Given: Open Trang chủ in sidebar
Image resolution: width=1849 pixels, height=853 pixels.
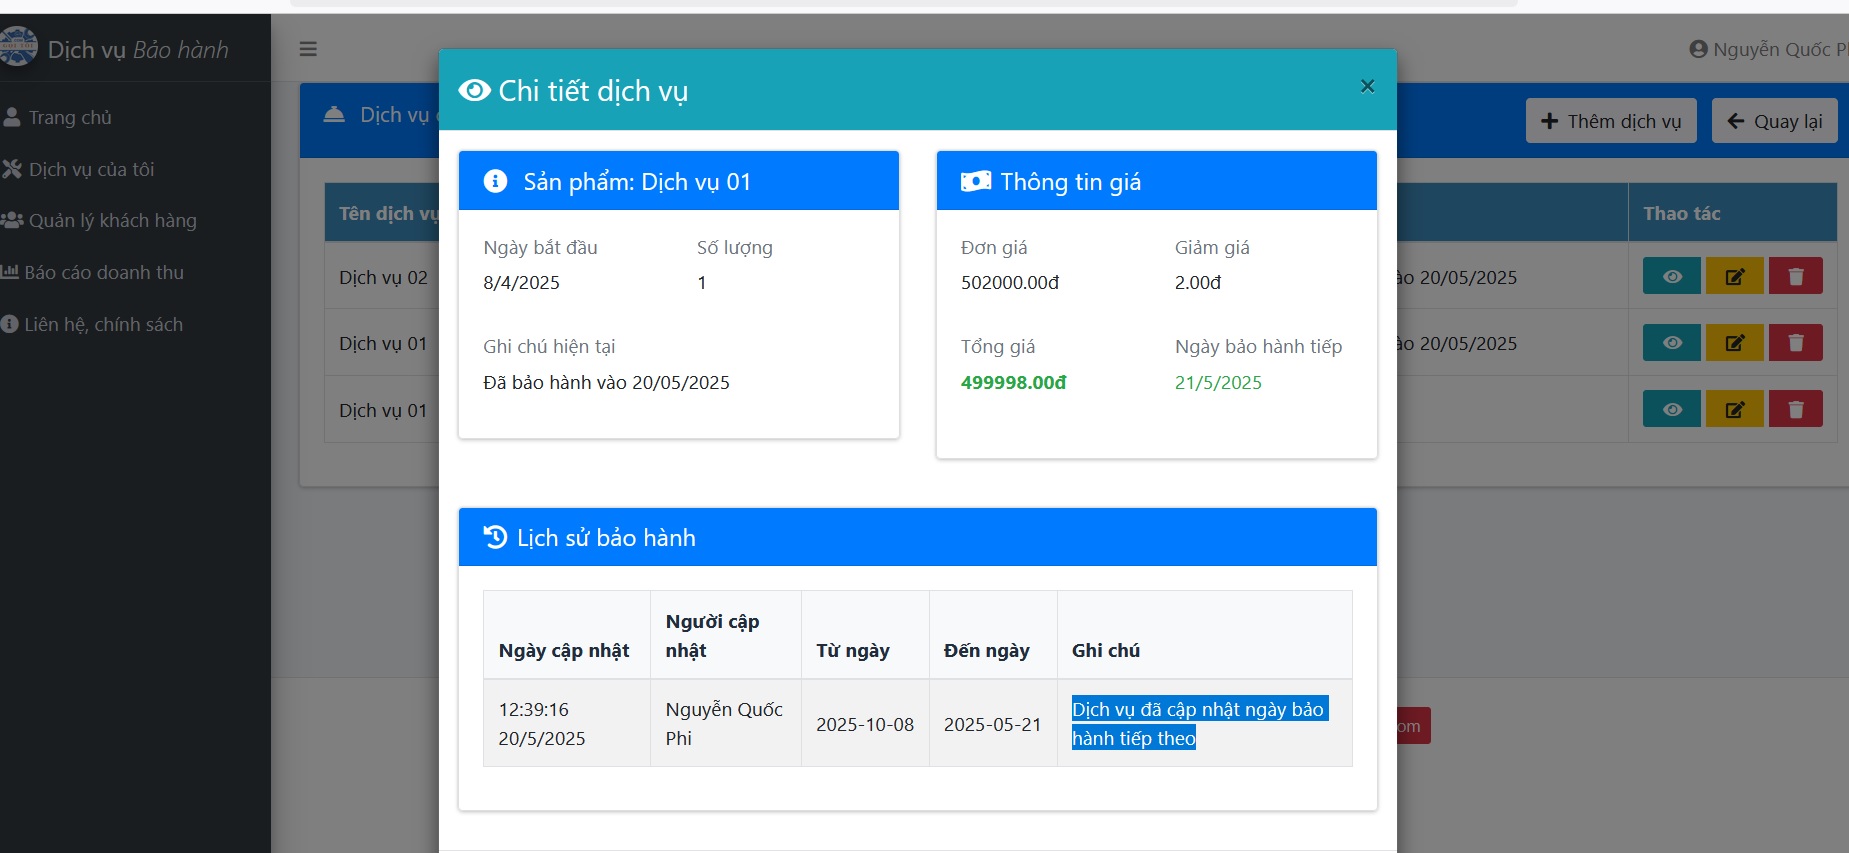Looking at the screenshot, I should pyautogui.click(x=70, y=118).
